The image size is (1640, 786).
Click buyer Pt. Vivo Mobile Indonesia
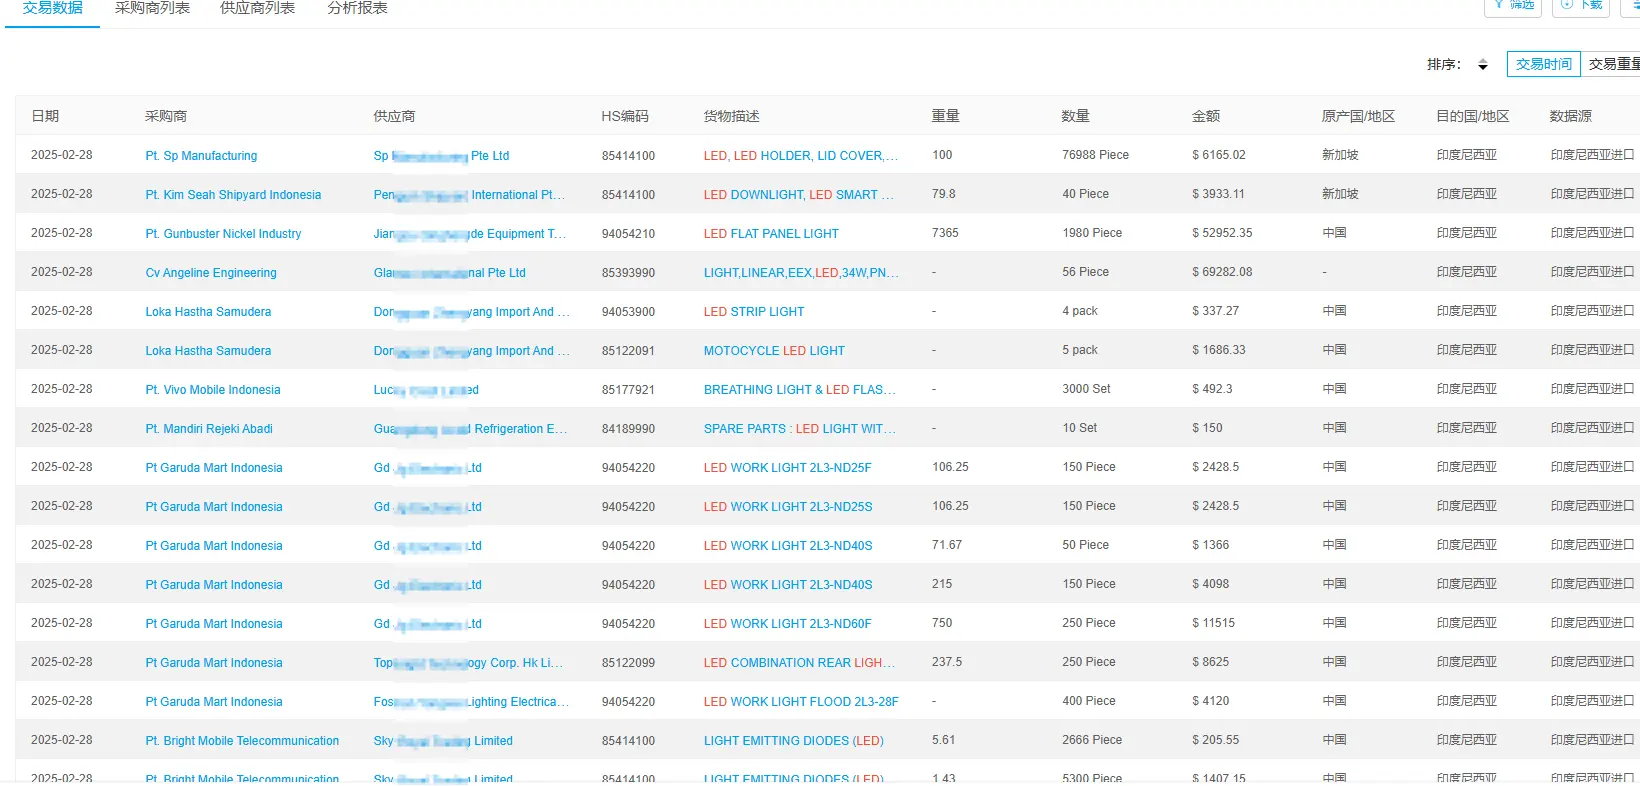(213, 390)
